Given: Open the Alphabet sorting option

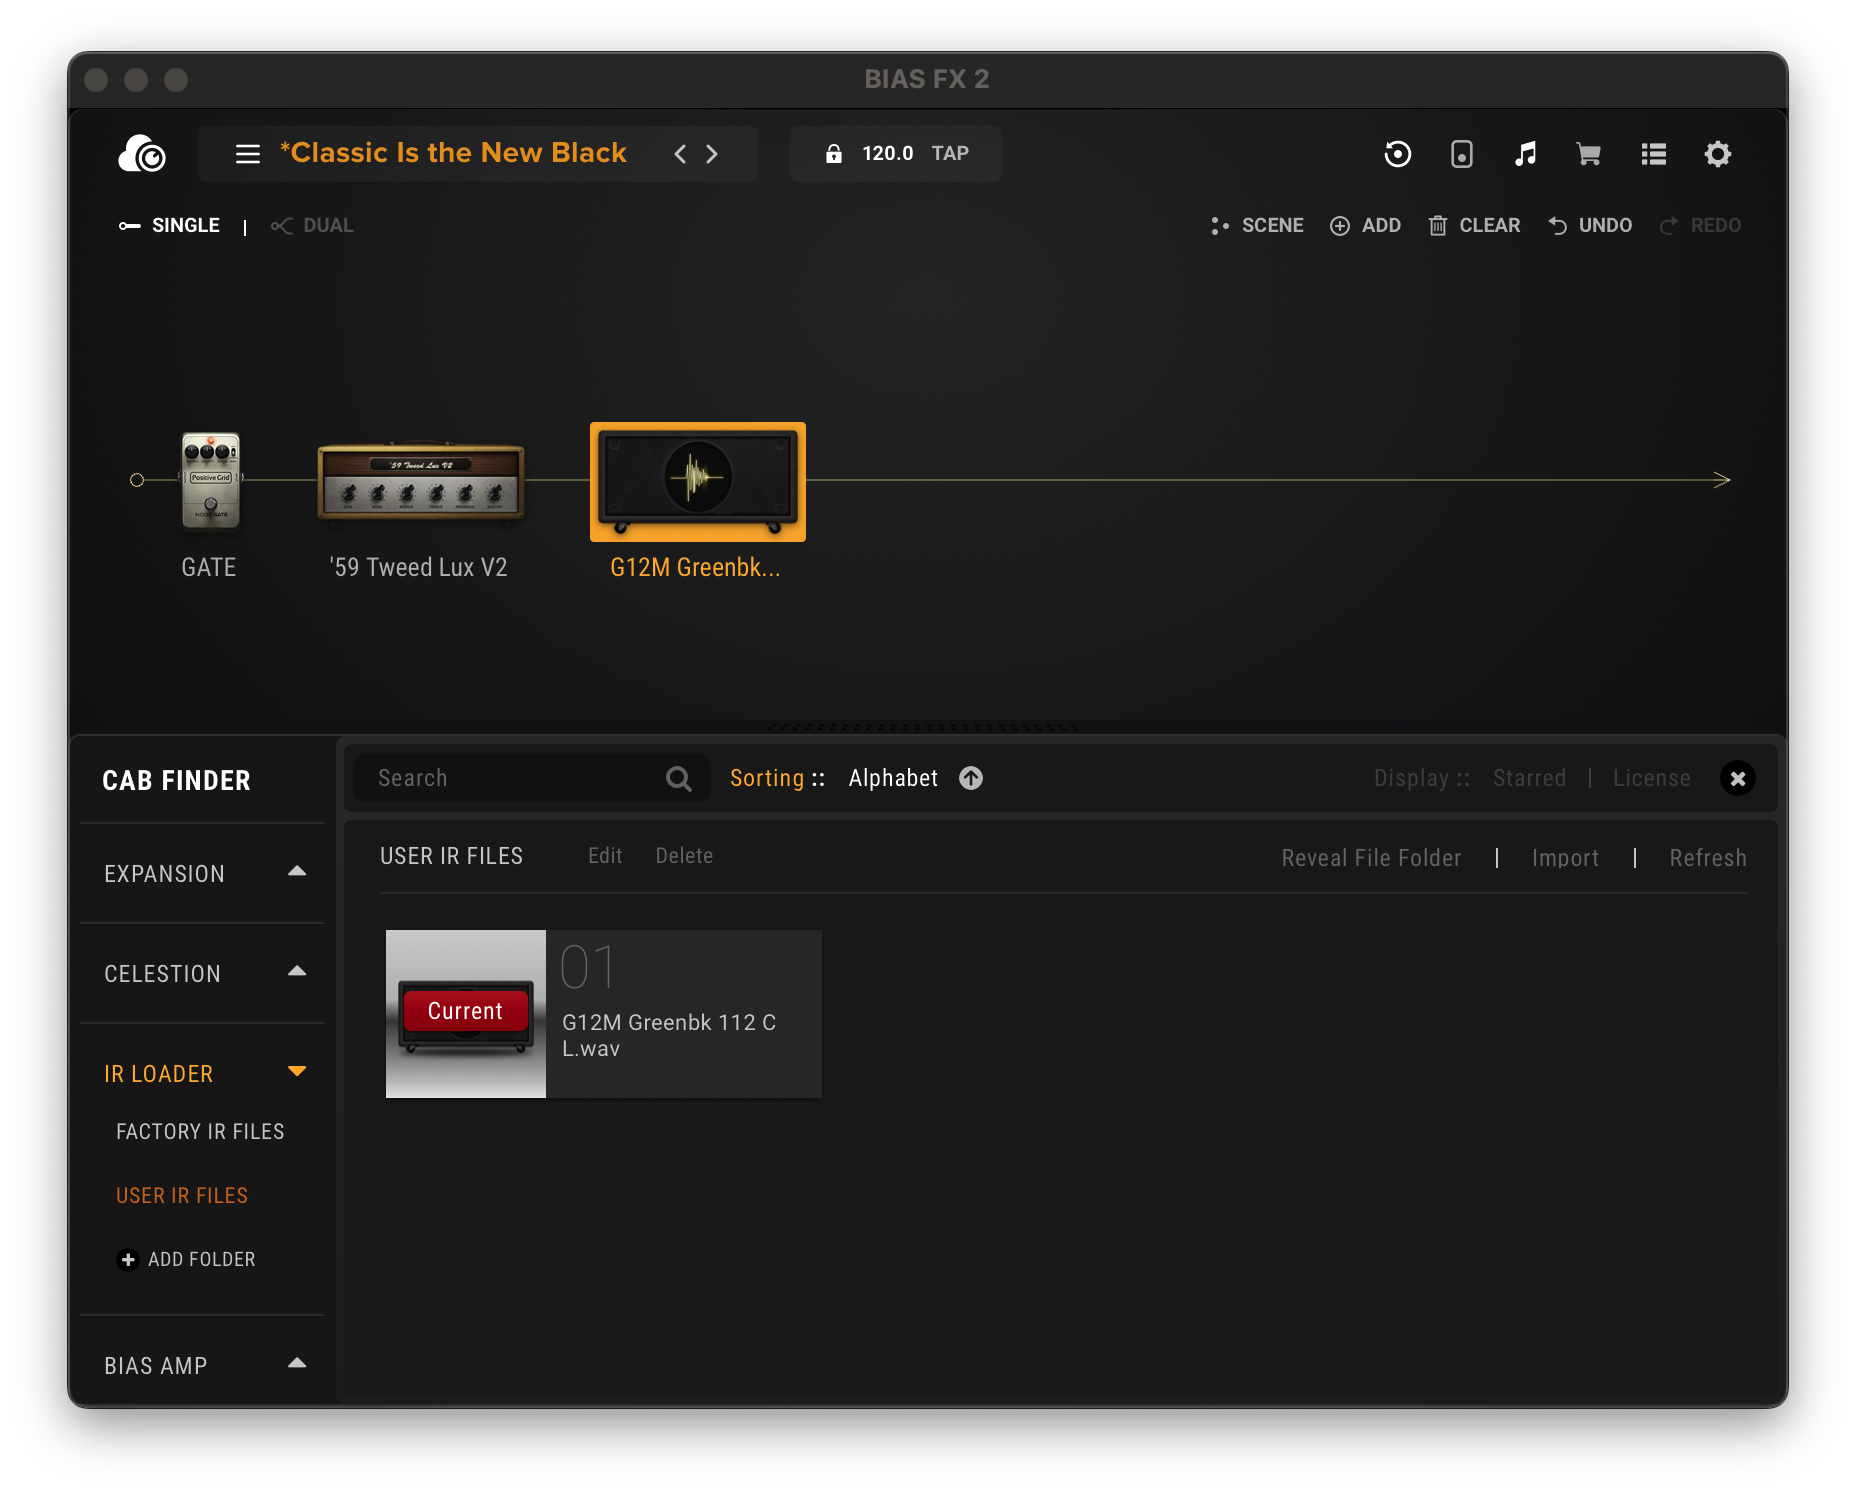Looking at the screenshot, I should [x=893, y=778].
